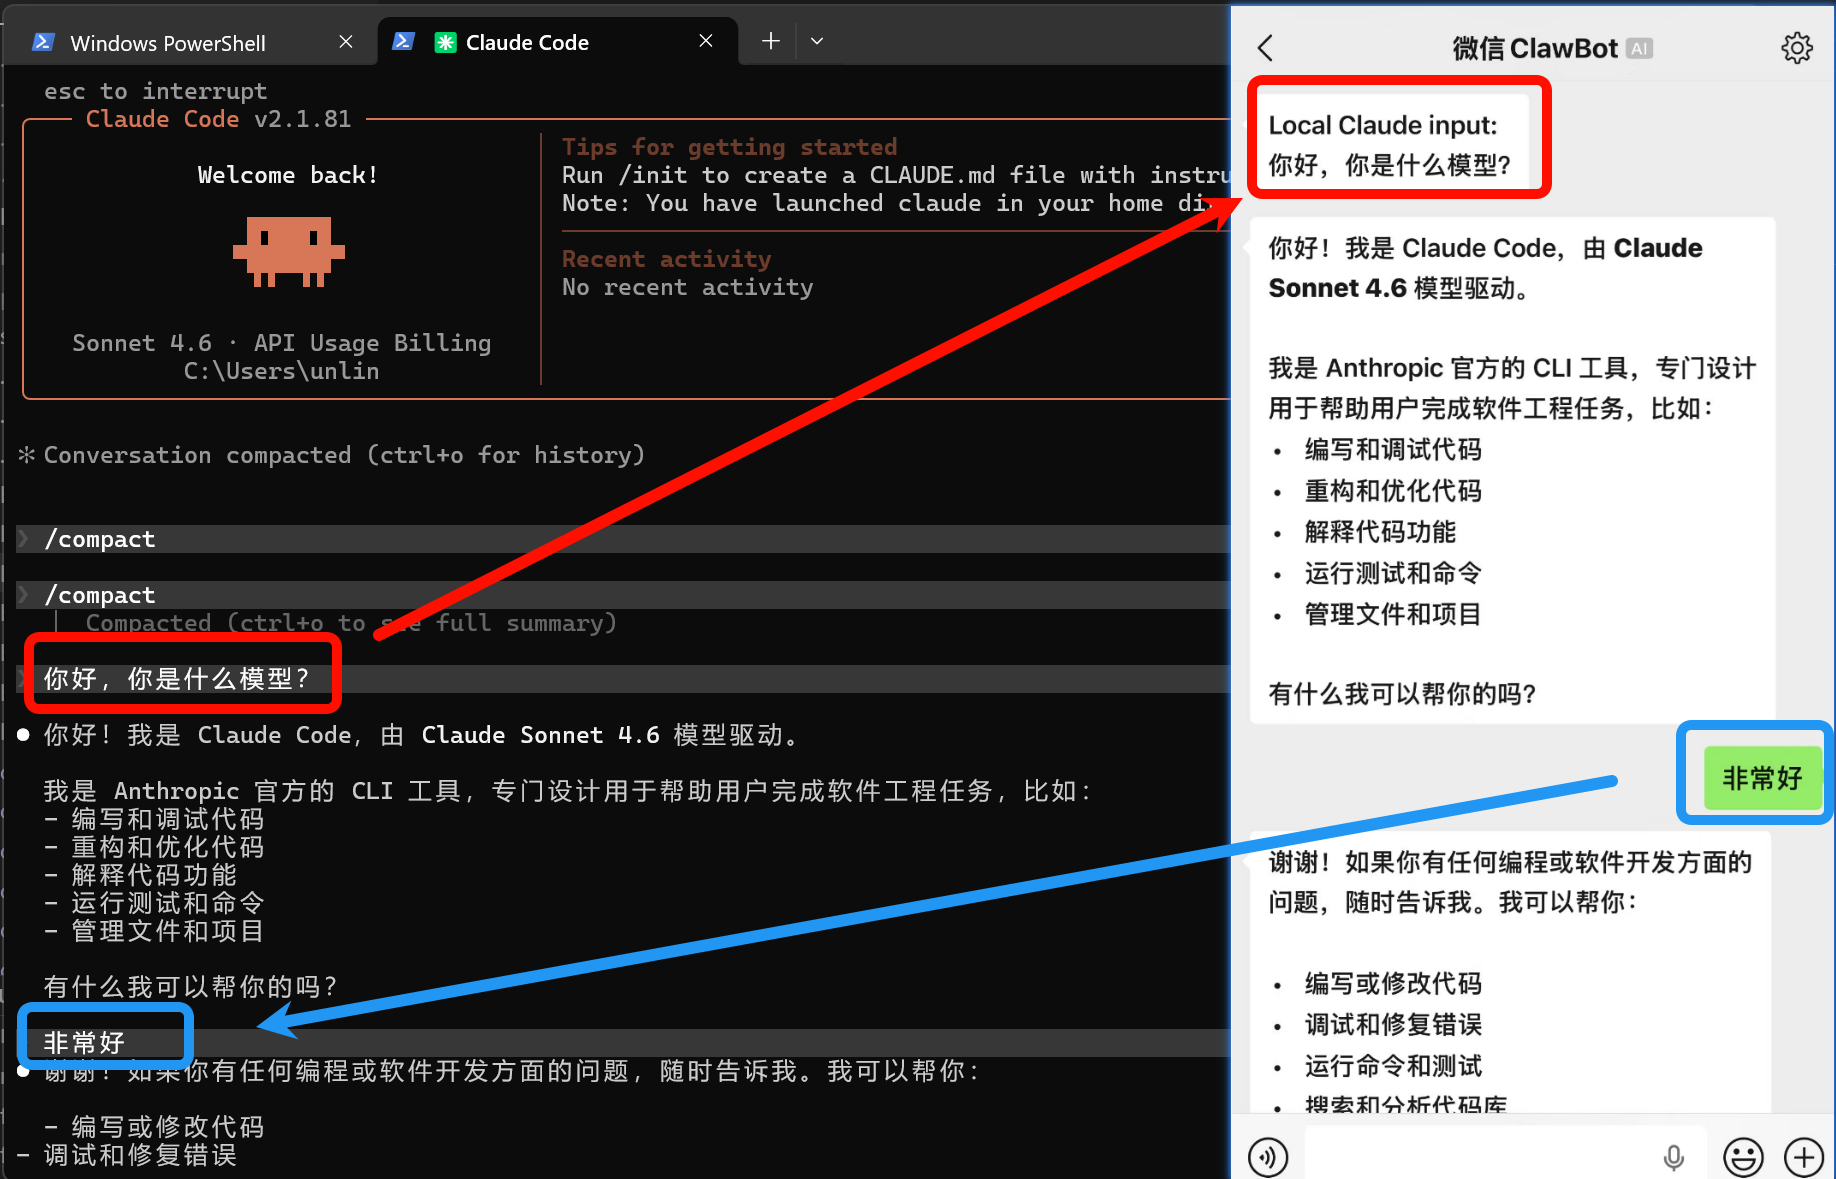
Task: Open the plus attachments menu in chat
Action: pyautogui.click(x=1804, y=1157)
